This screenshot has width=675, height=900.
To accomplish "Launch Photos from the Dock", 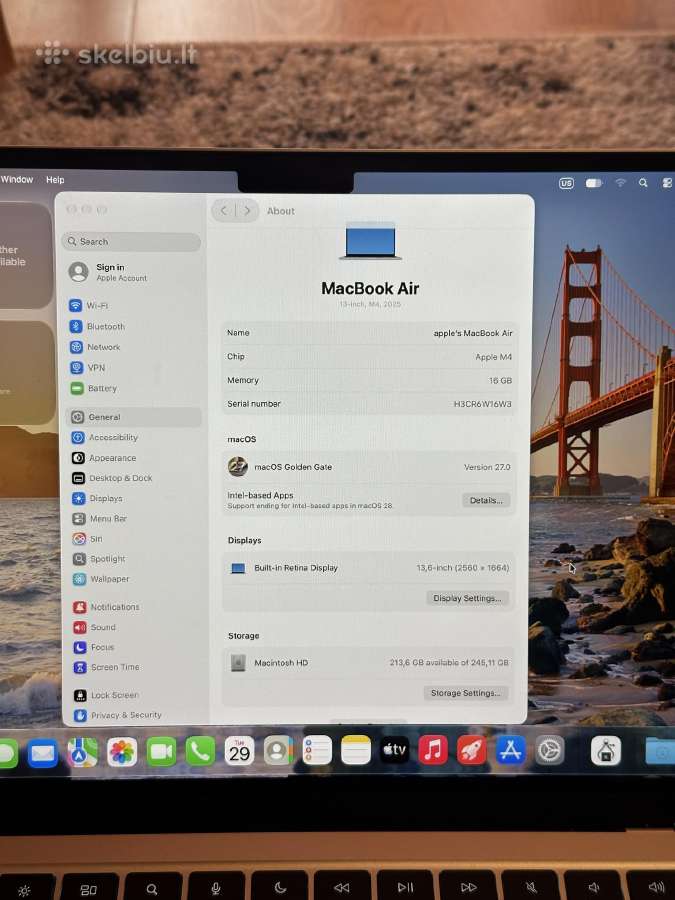I will coord(122,752).
